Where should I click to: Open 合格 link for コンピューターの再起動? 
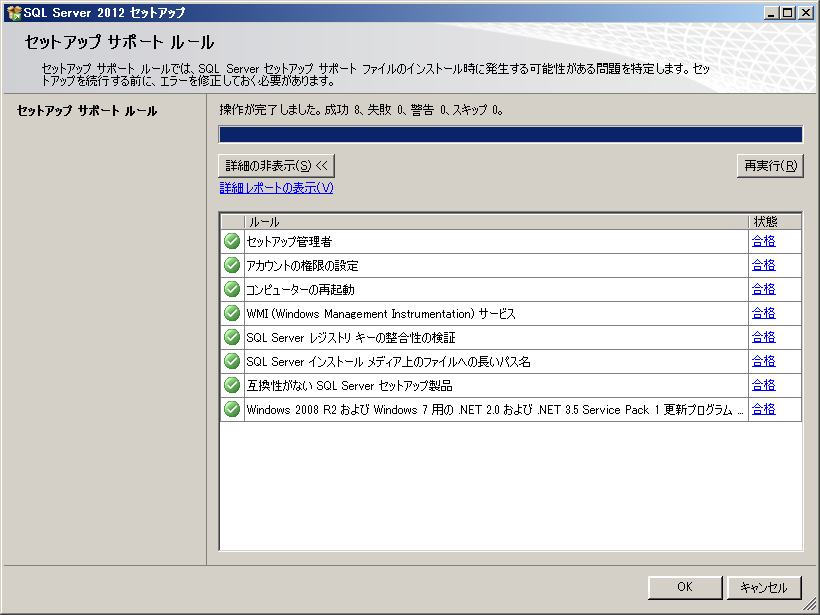point(763,289)
